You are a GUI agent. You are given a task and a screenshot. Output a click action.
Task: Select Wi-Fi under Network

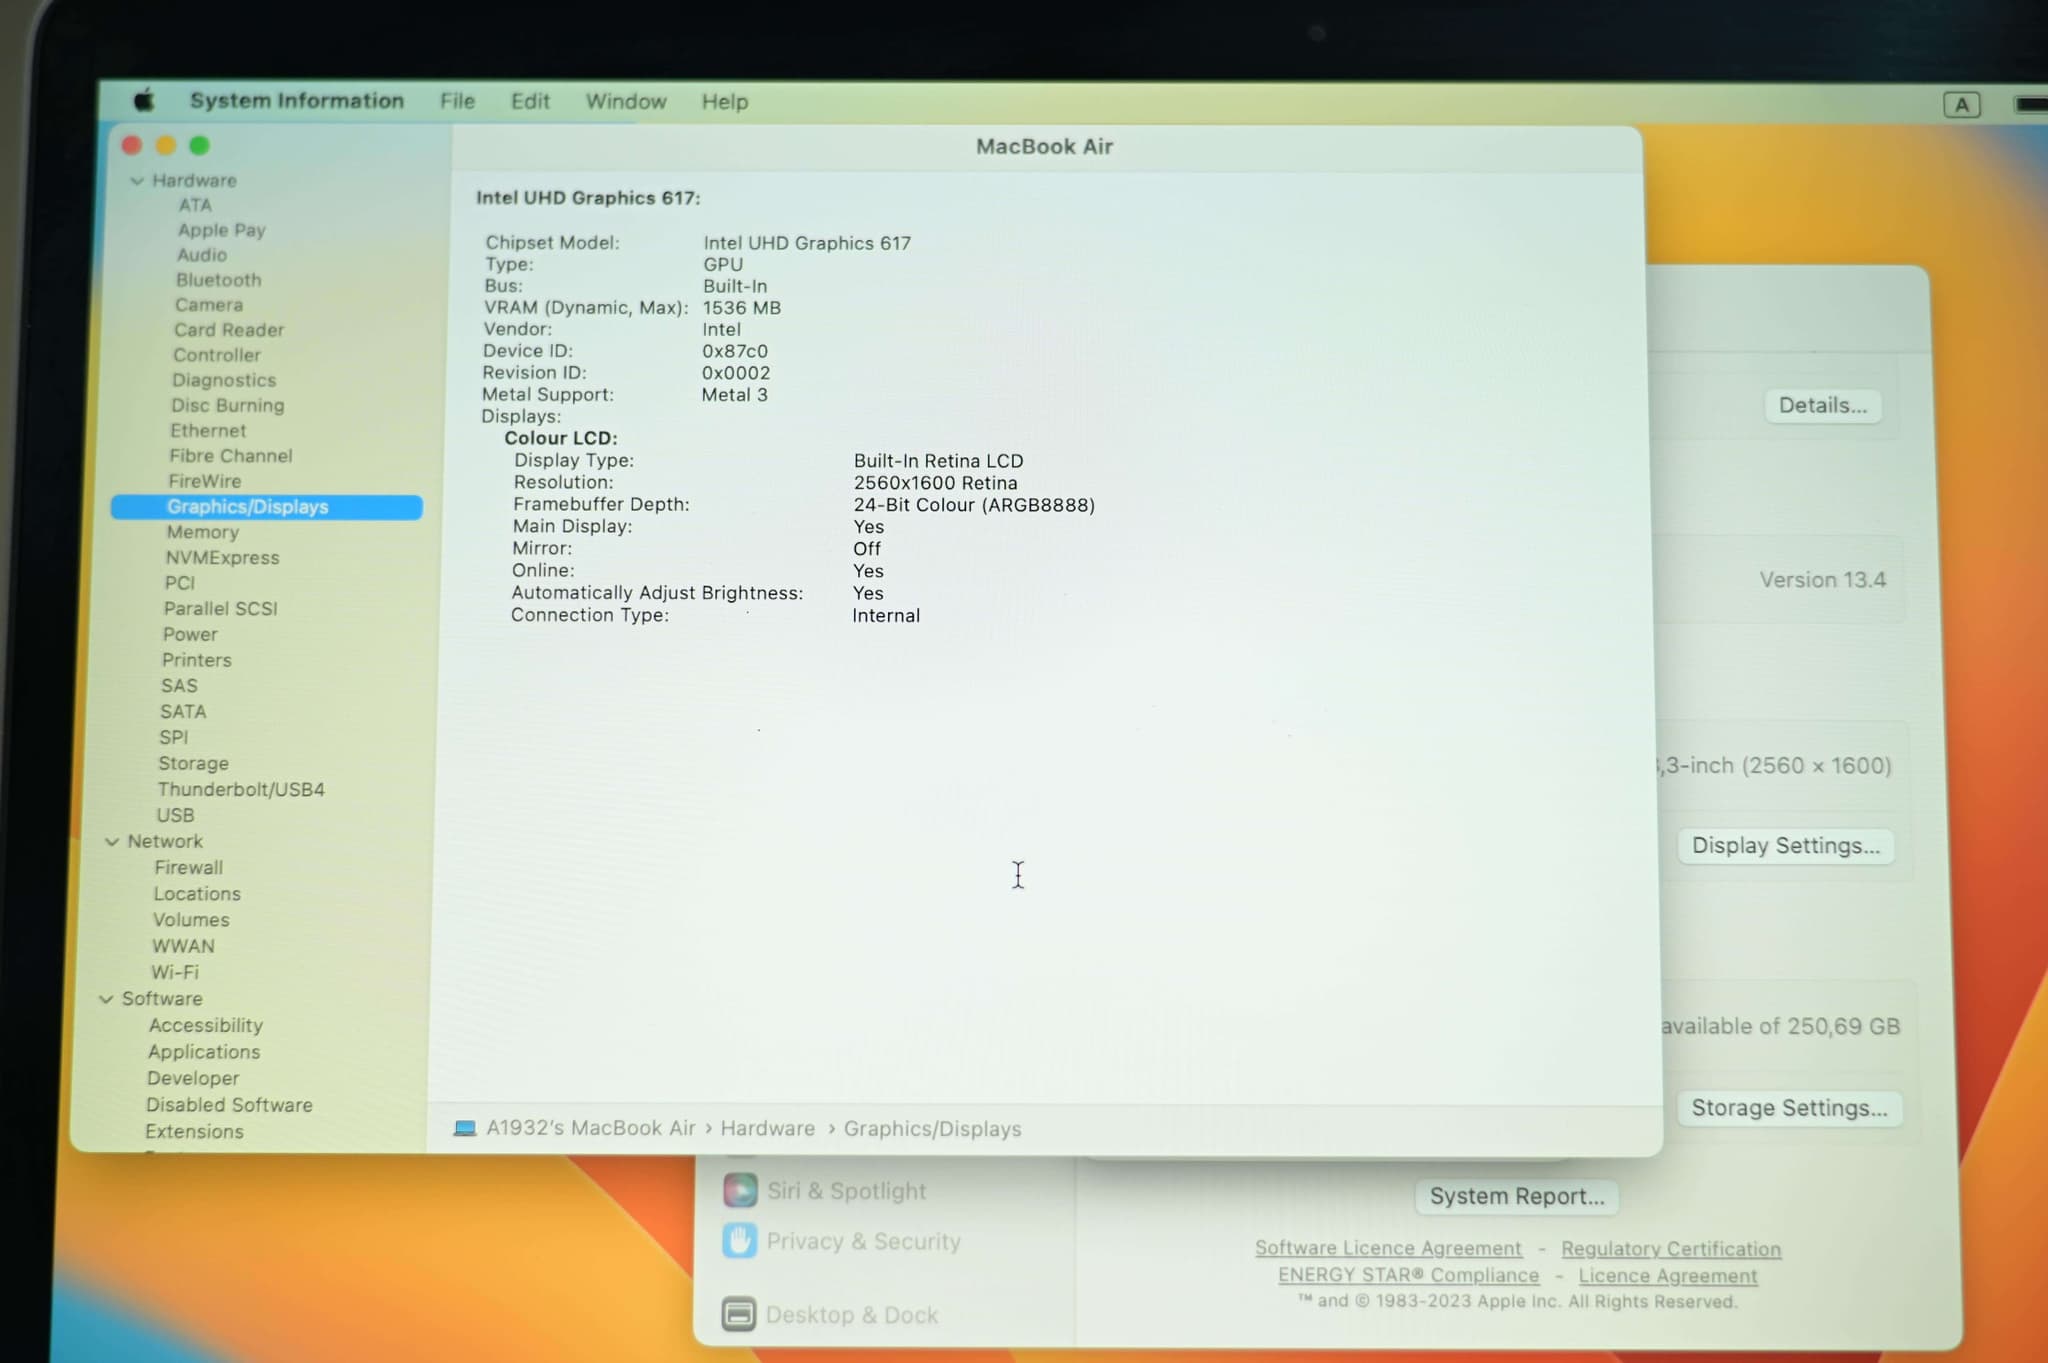[x=174, y=972]
